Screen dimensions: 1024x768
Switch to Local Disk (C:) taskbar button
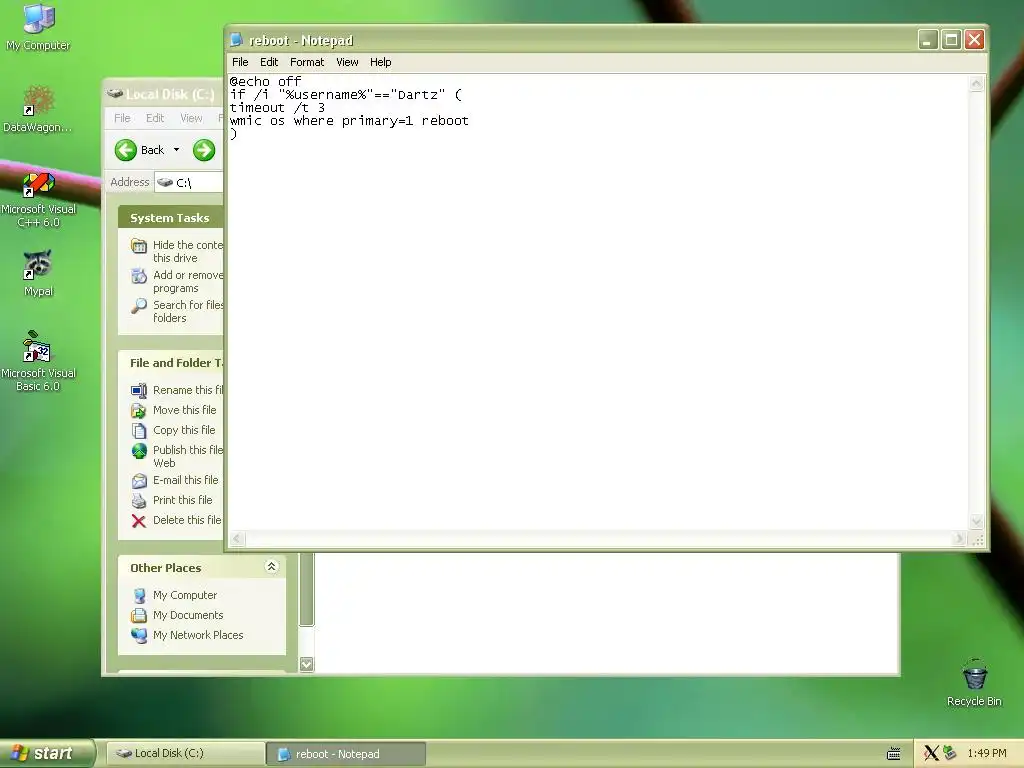coord(185,754)
